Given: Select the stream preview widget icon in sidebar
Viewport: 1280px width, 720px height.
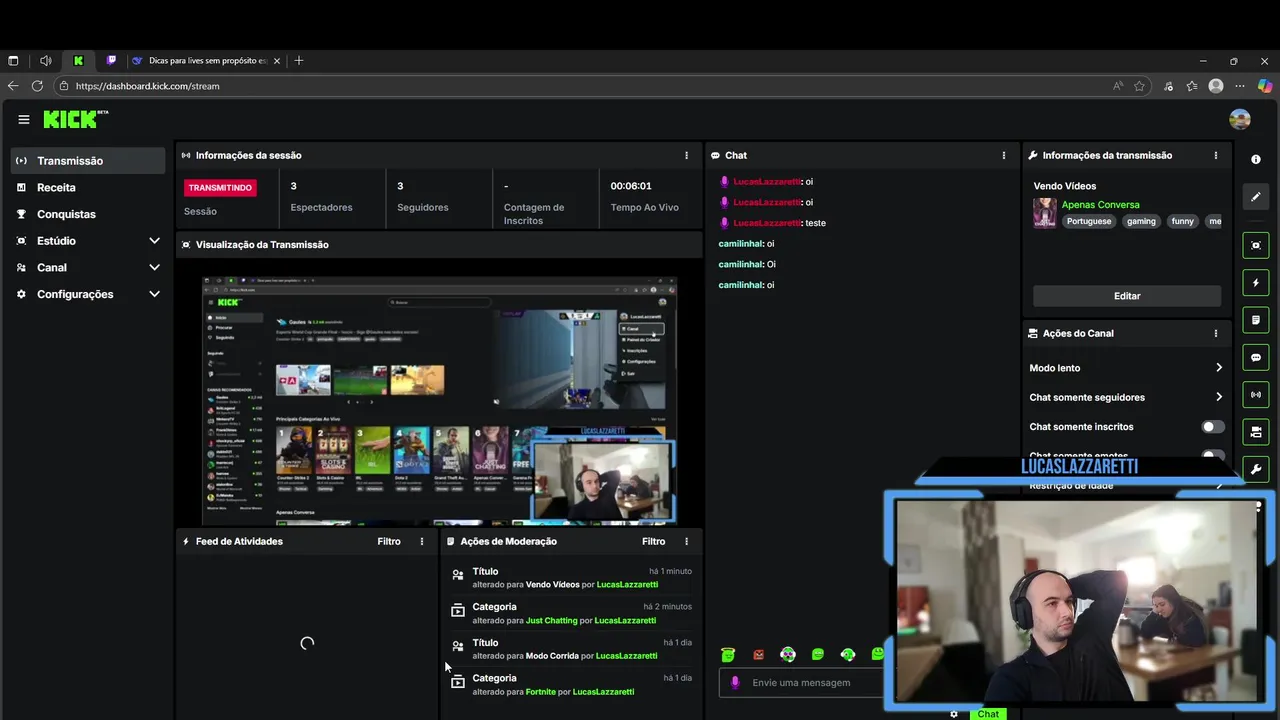Looking at the screenshot, I should point(1256,245).
